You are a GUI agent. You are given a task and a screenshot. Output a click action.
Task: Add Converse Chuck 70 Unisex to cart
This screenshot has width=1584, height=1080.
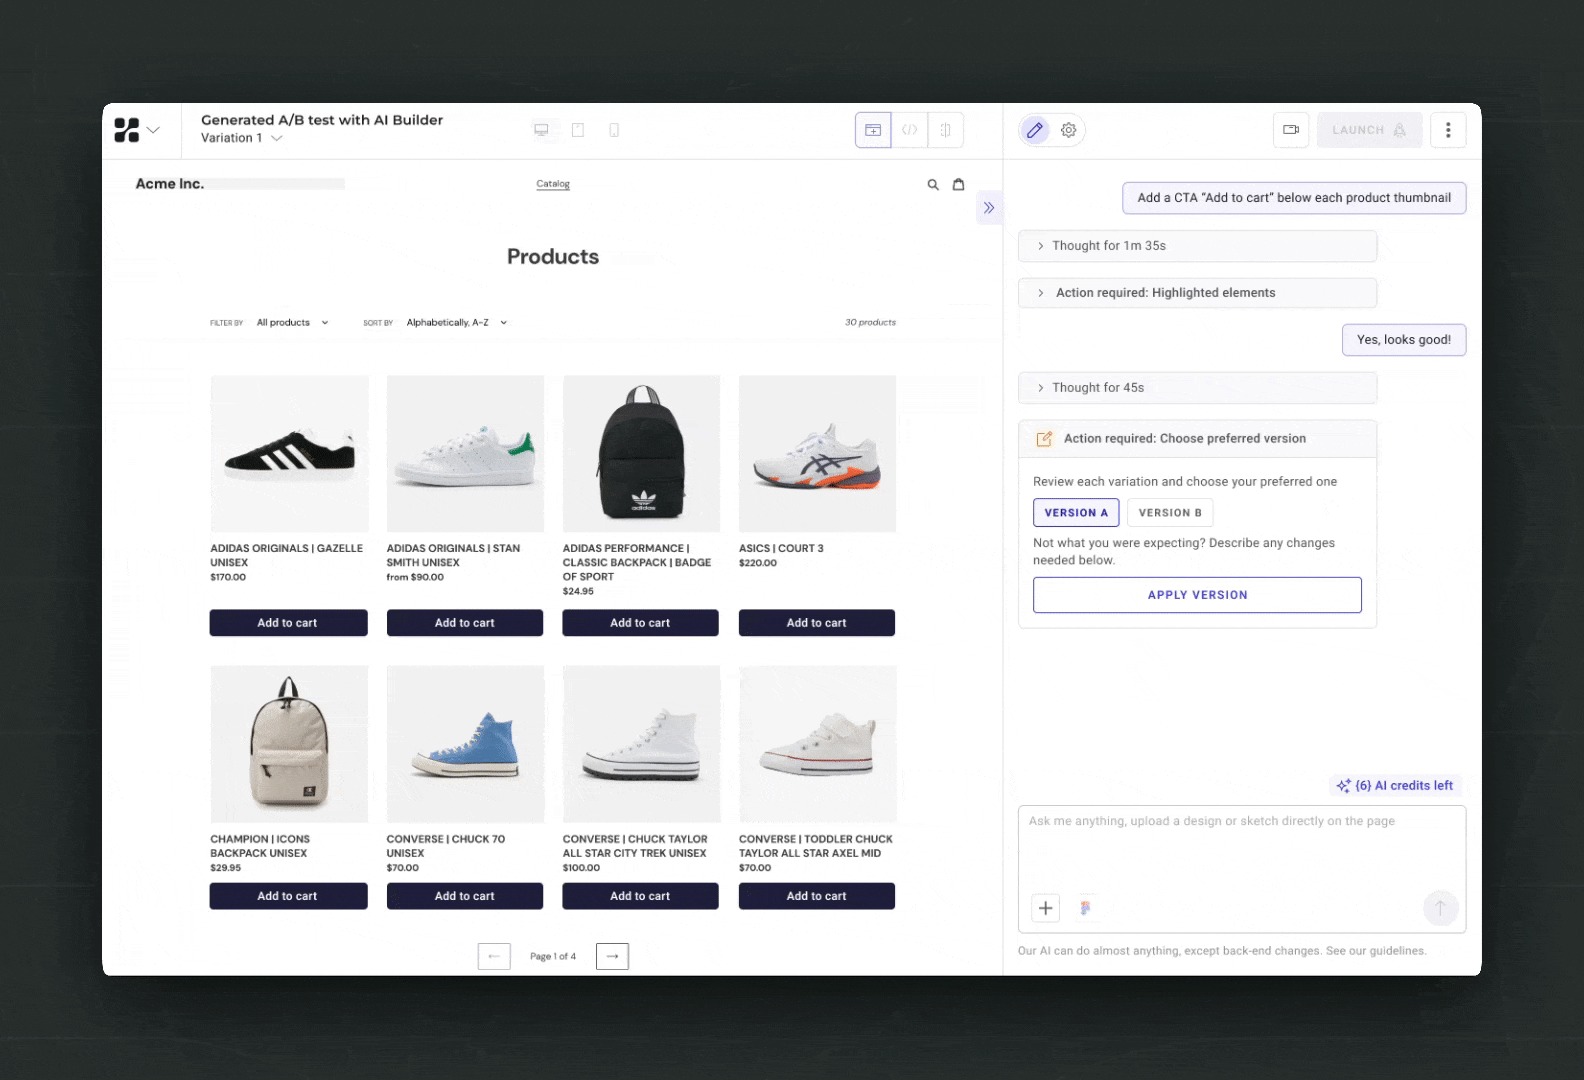pos(465,896)
